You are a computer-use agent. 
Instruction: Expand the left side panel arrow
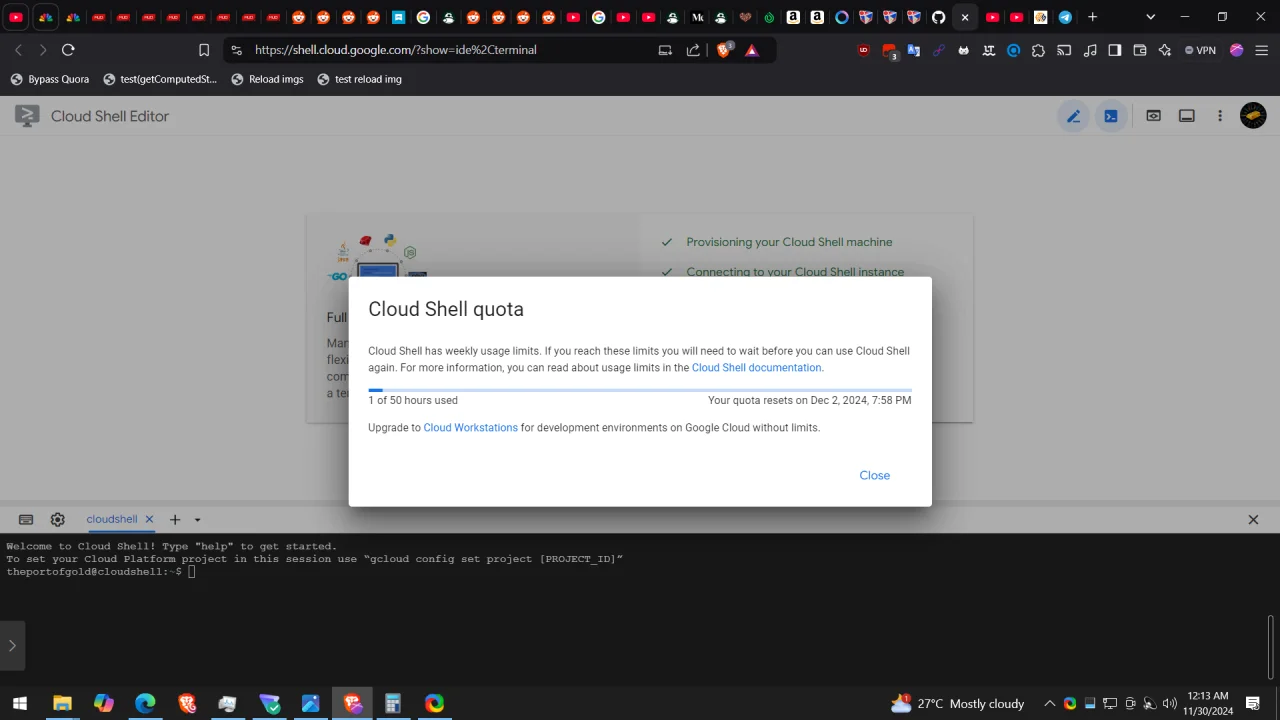pyautogui.click(x=12, y=646)
